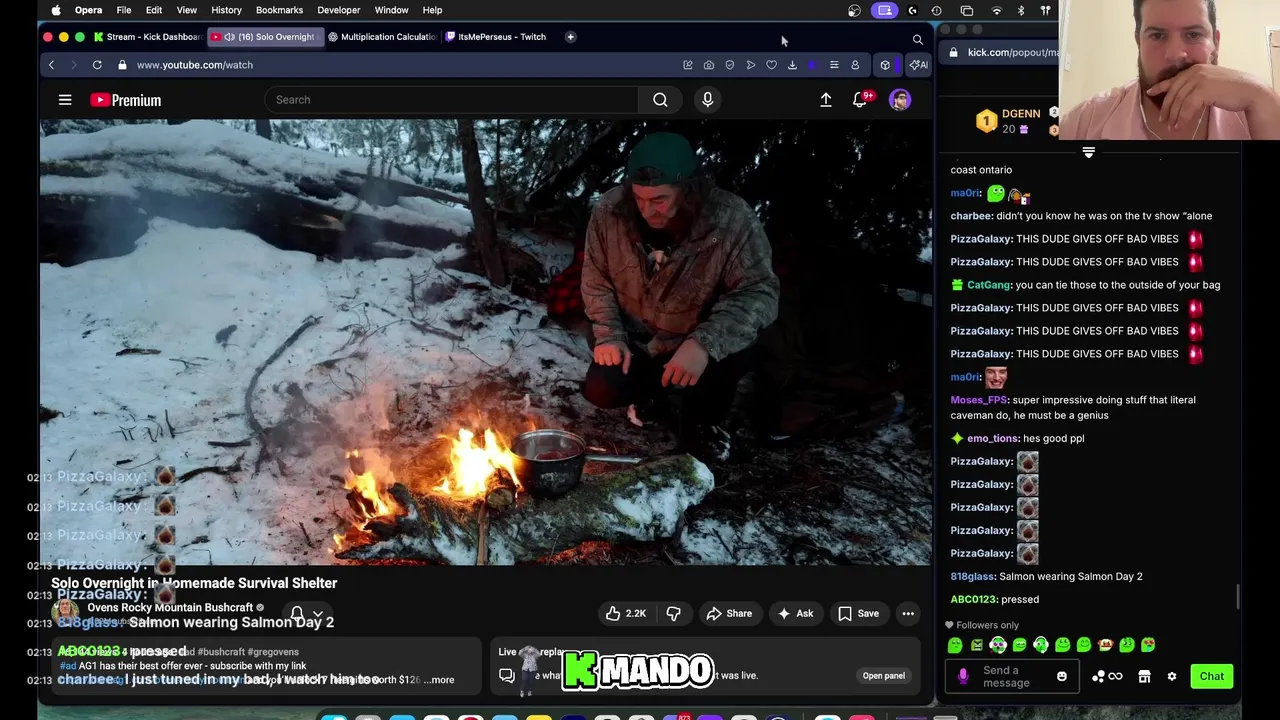The height and width of the screenshot is (720, 1280).
Task: Open Opera extensions cube icon
Action: [x=885, y=65]
